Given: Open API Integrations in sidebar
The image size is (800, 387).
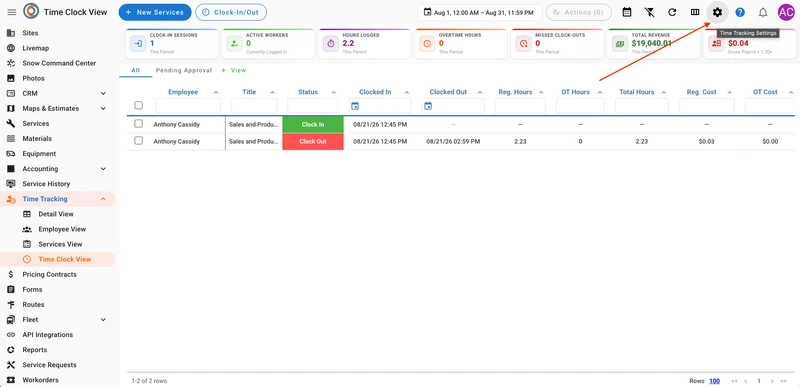Looking at the screenshot, I should click(x=47, y=334).
